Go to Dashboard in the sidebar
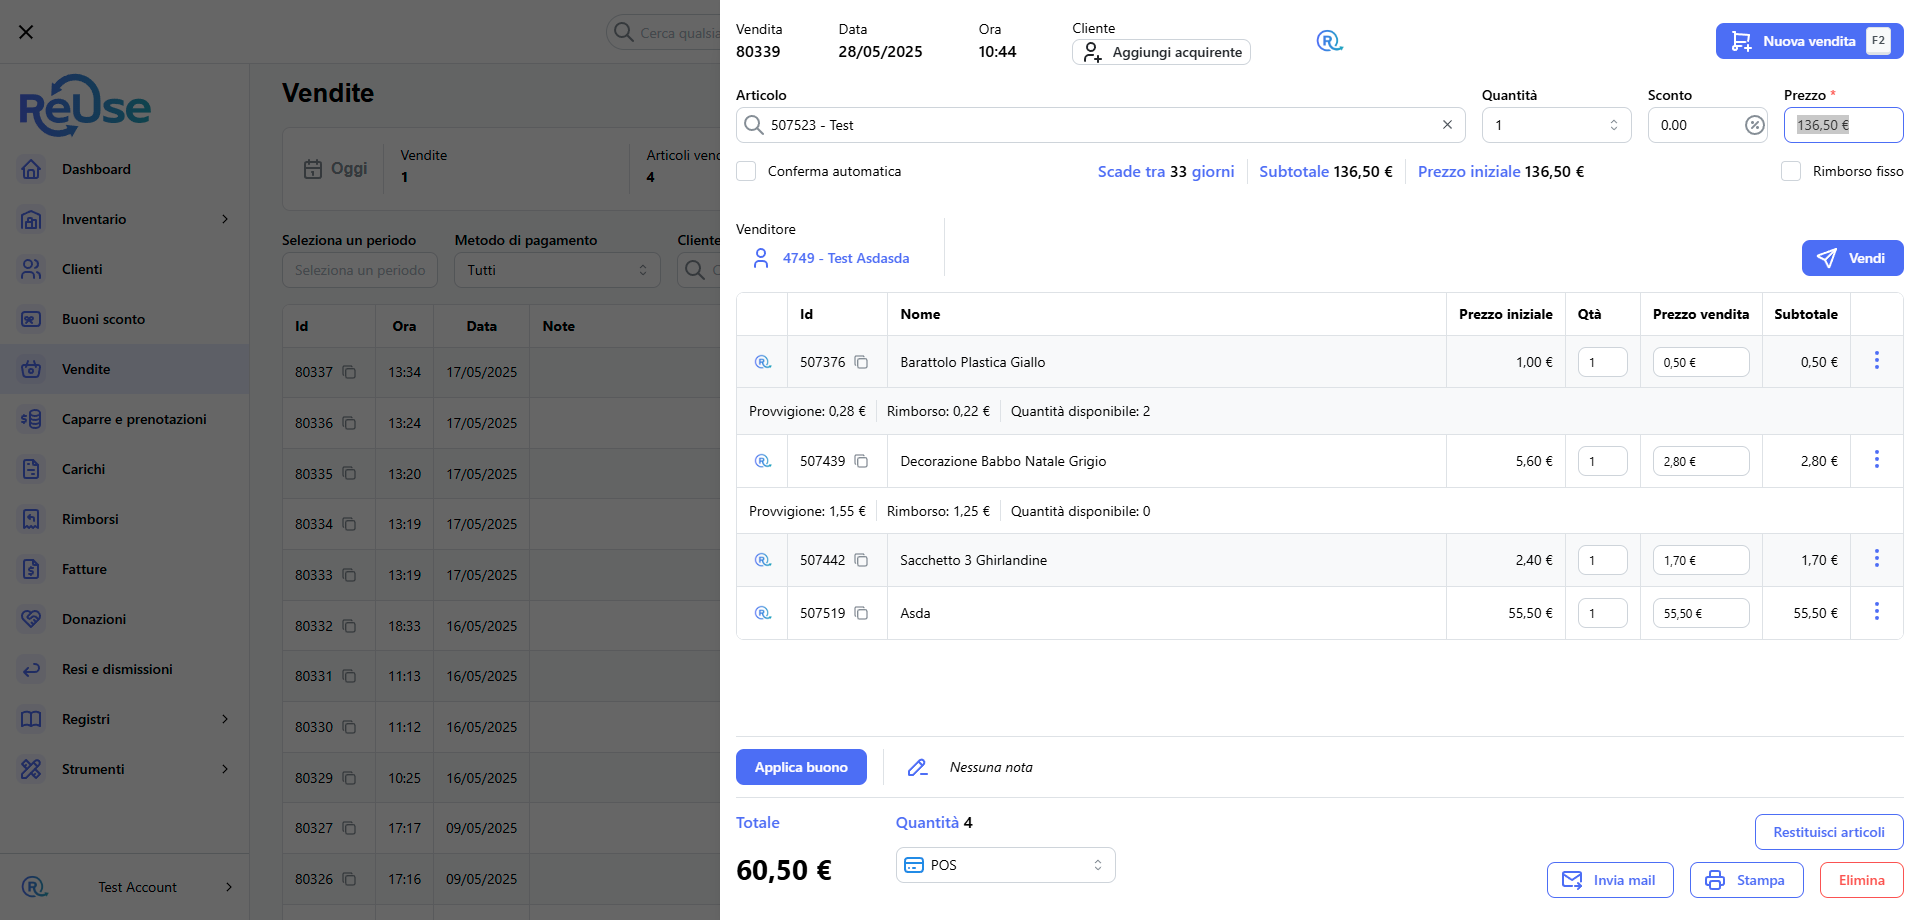This screenshot has width=1920, height=920. tap(96, 169)
